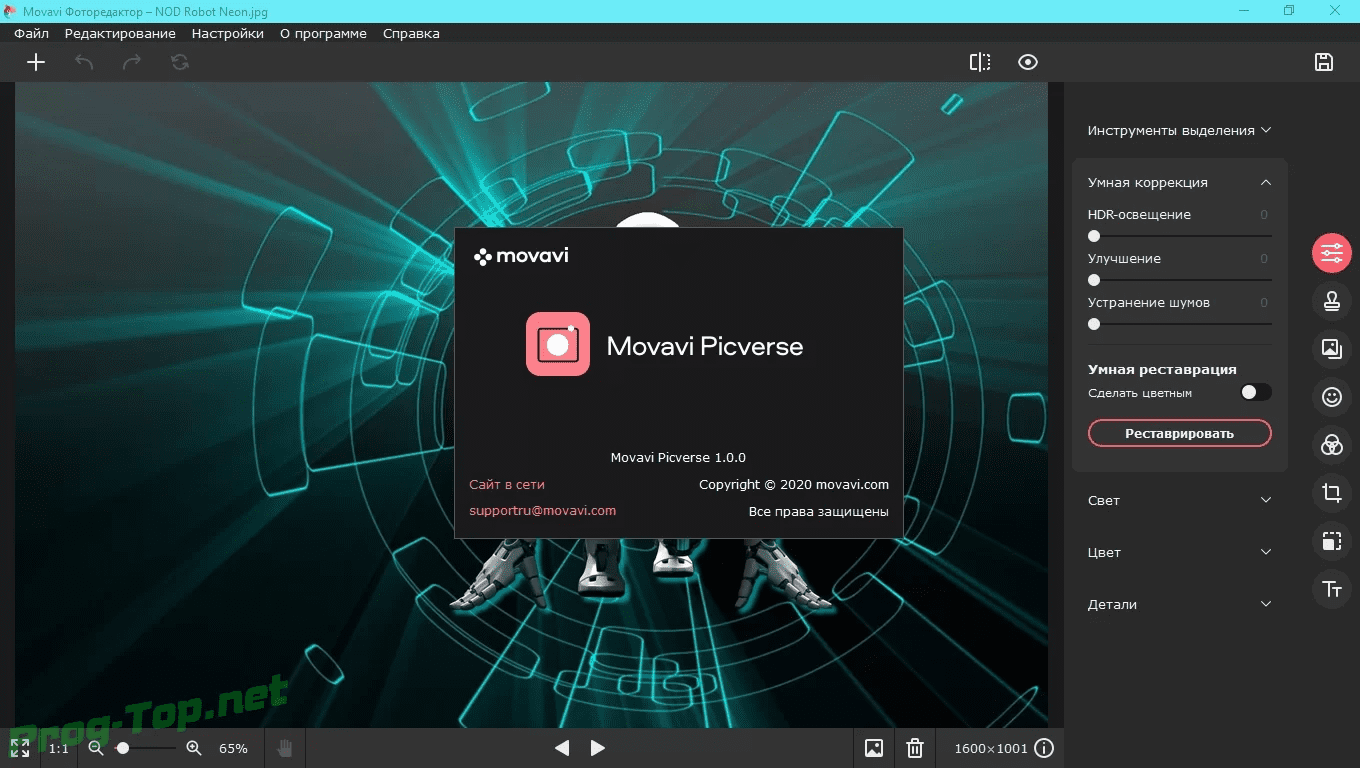Expand the 'Свет' section
Viewport: 1360px width, 768px height.
coord(1266,500)
